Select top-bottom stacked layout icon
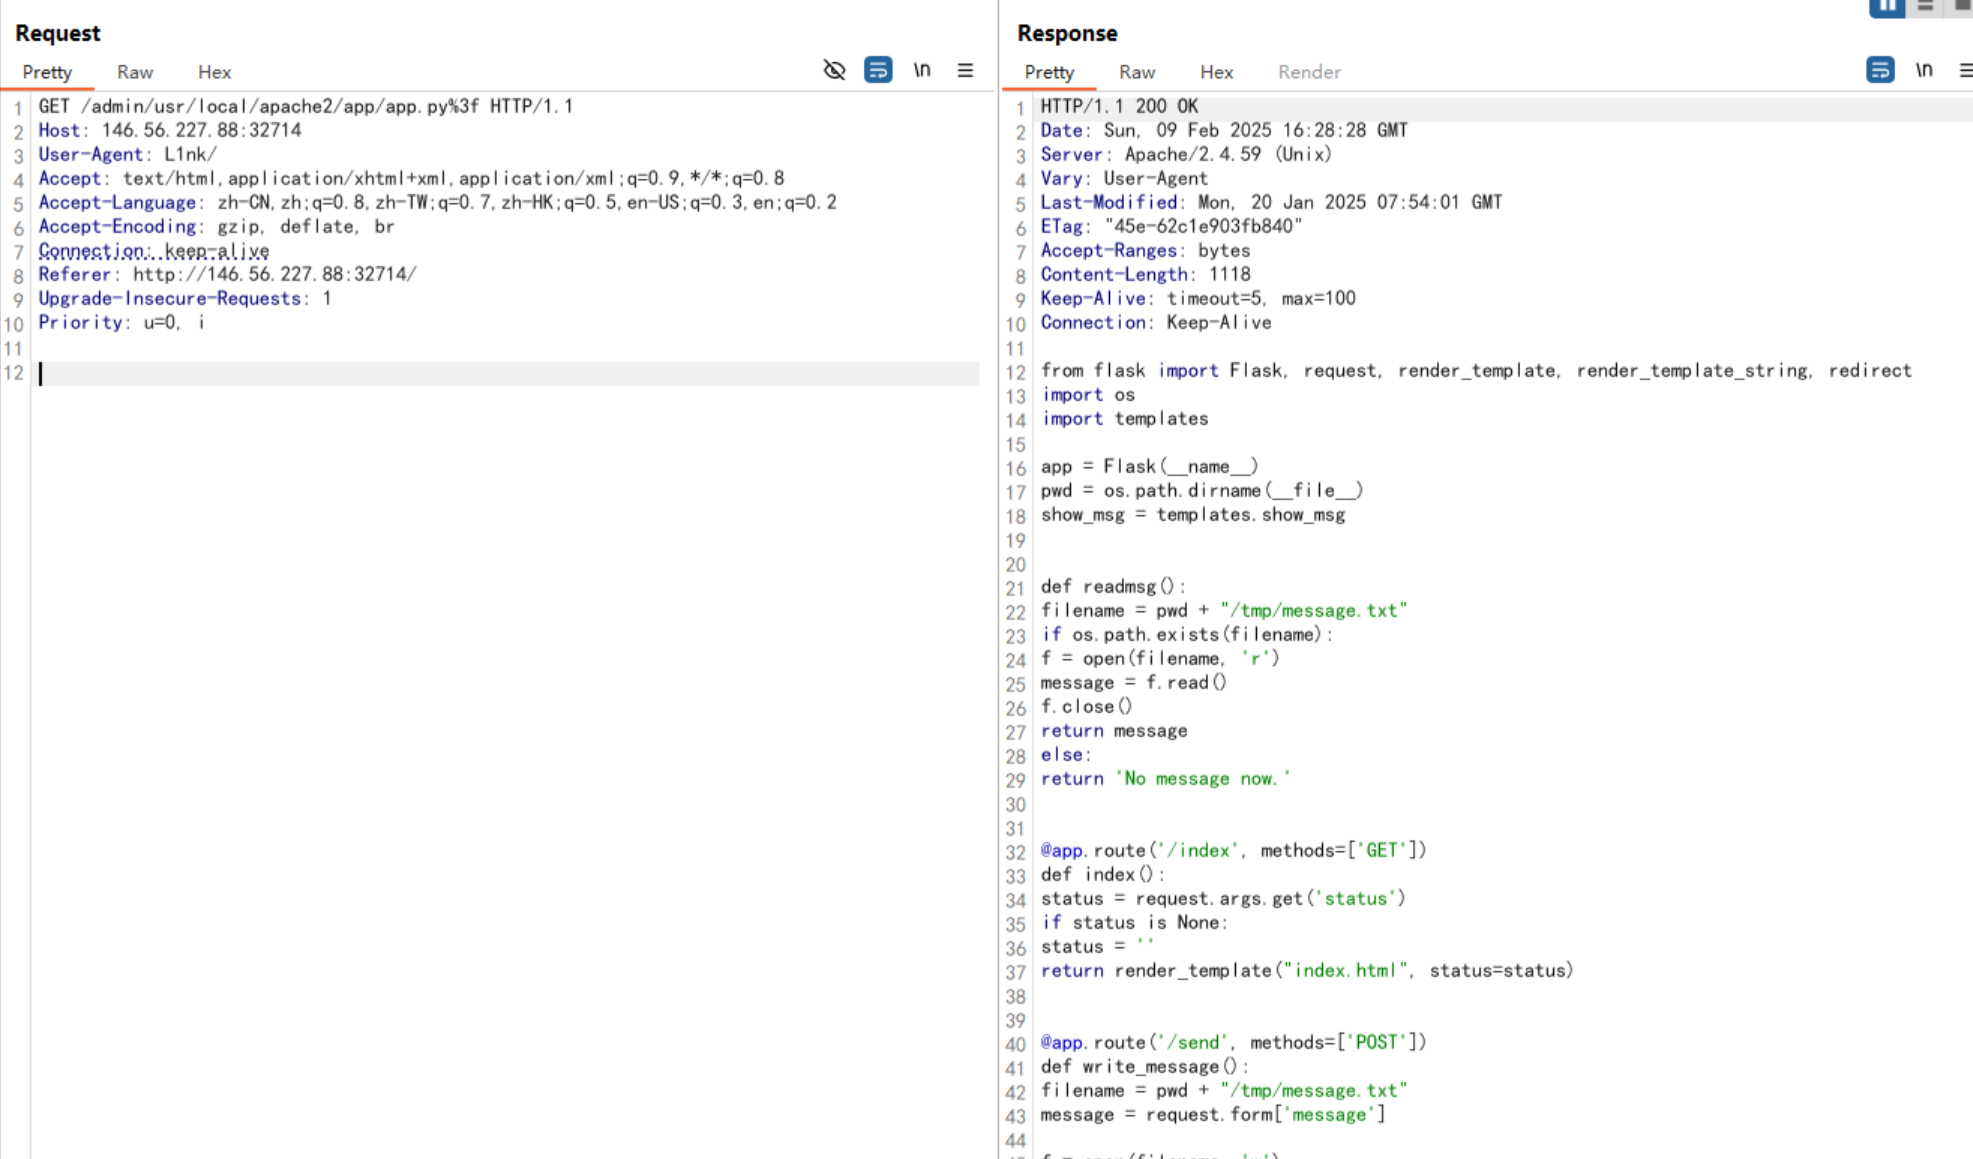This screenshot has width=1973, height=1159. (x=1925, y=6)
